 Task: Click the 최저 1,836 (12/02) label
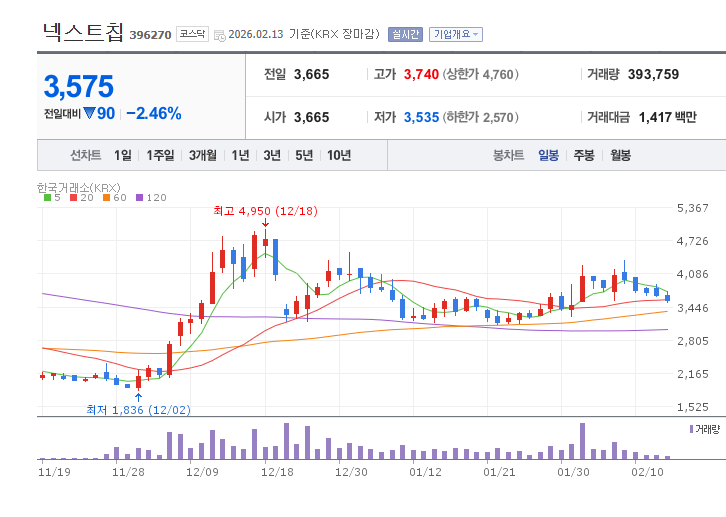click(138, 410)
